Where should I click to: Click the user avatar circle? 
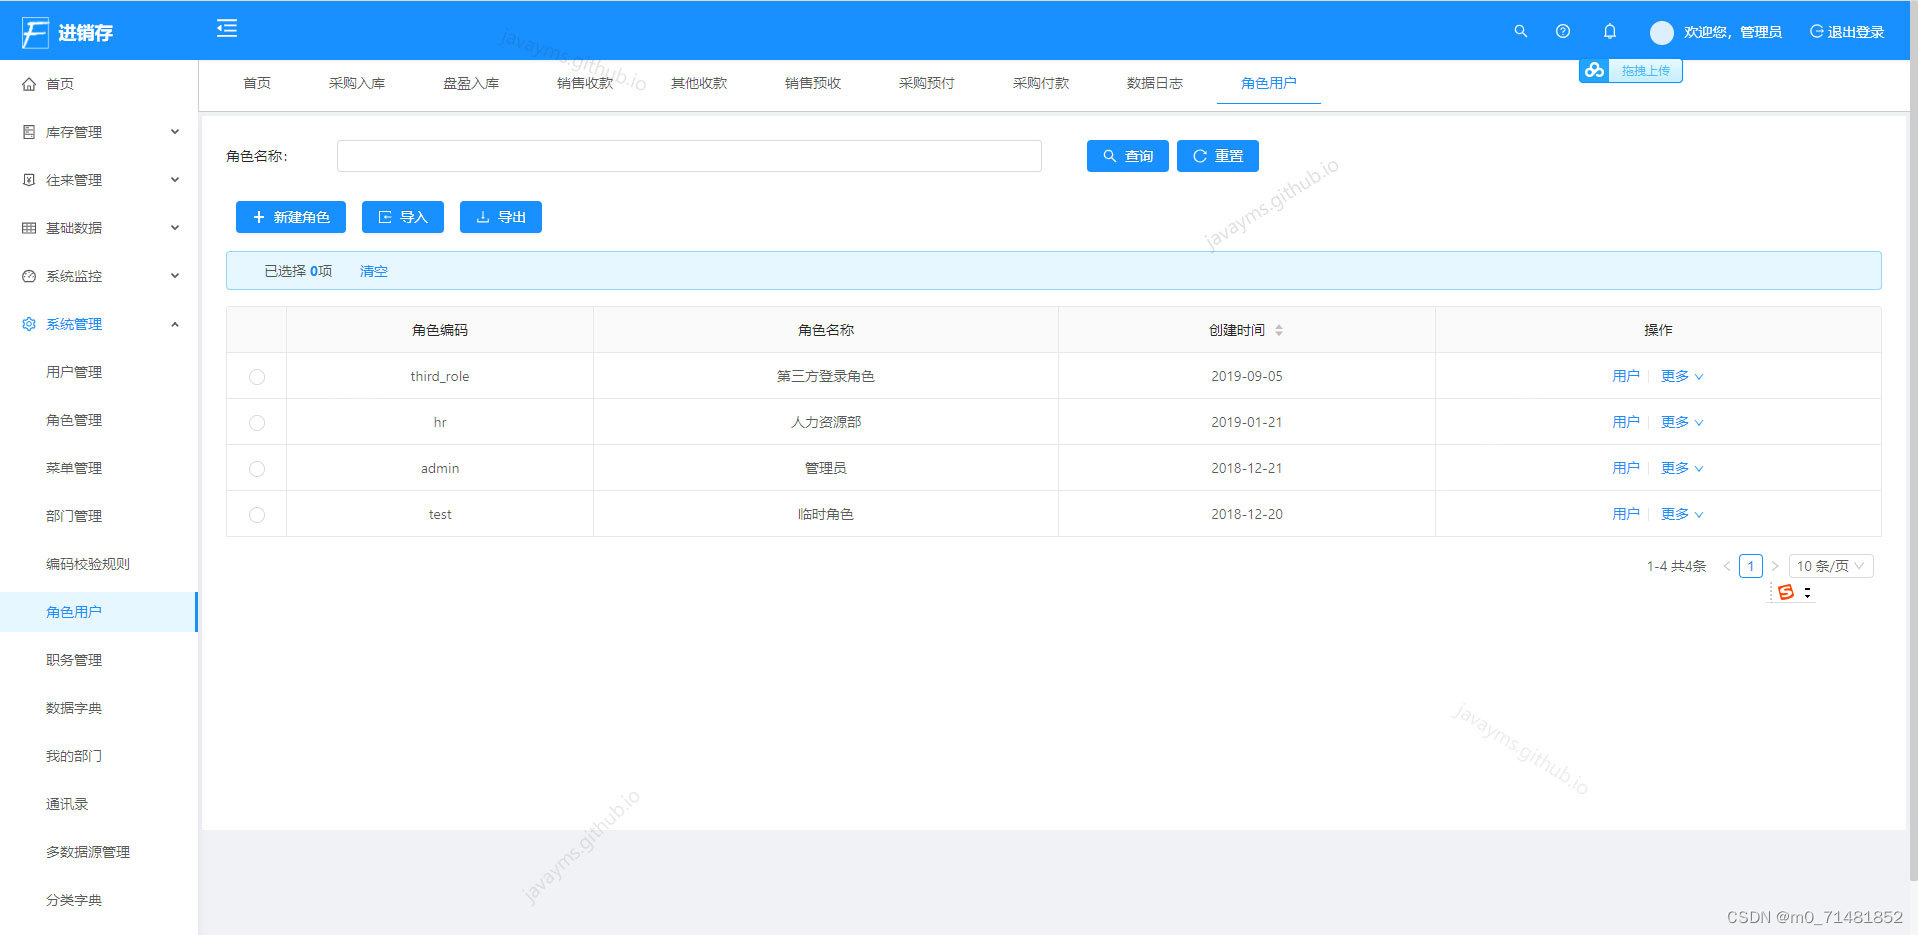coord(1662,33)
